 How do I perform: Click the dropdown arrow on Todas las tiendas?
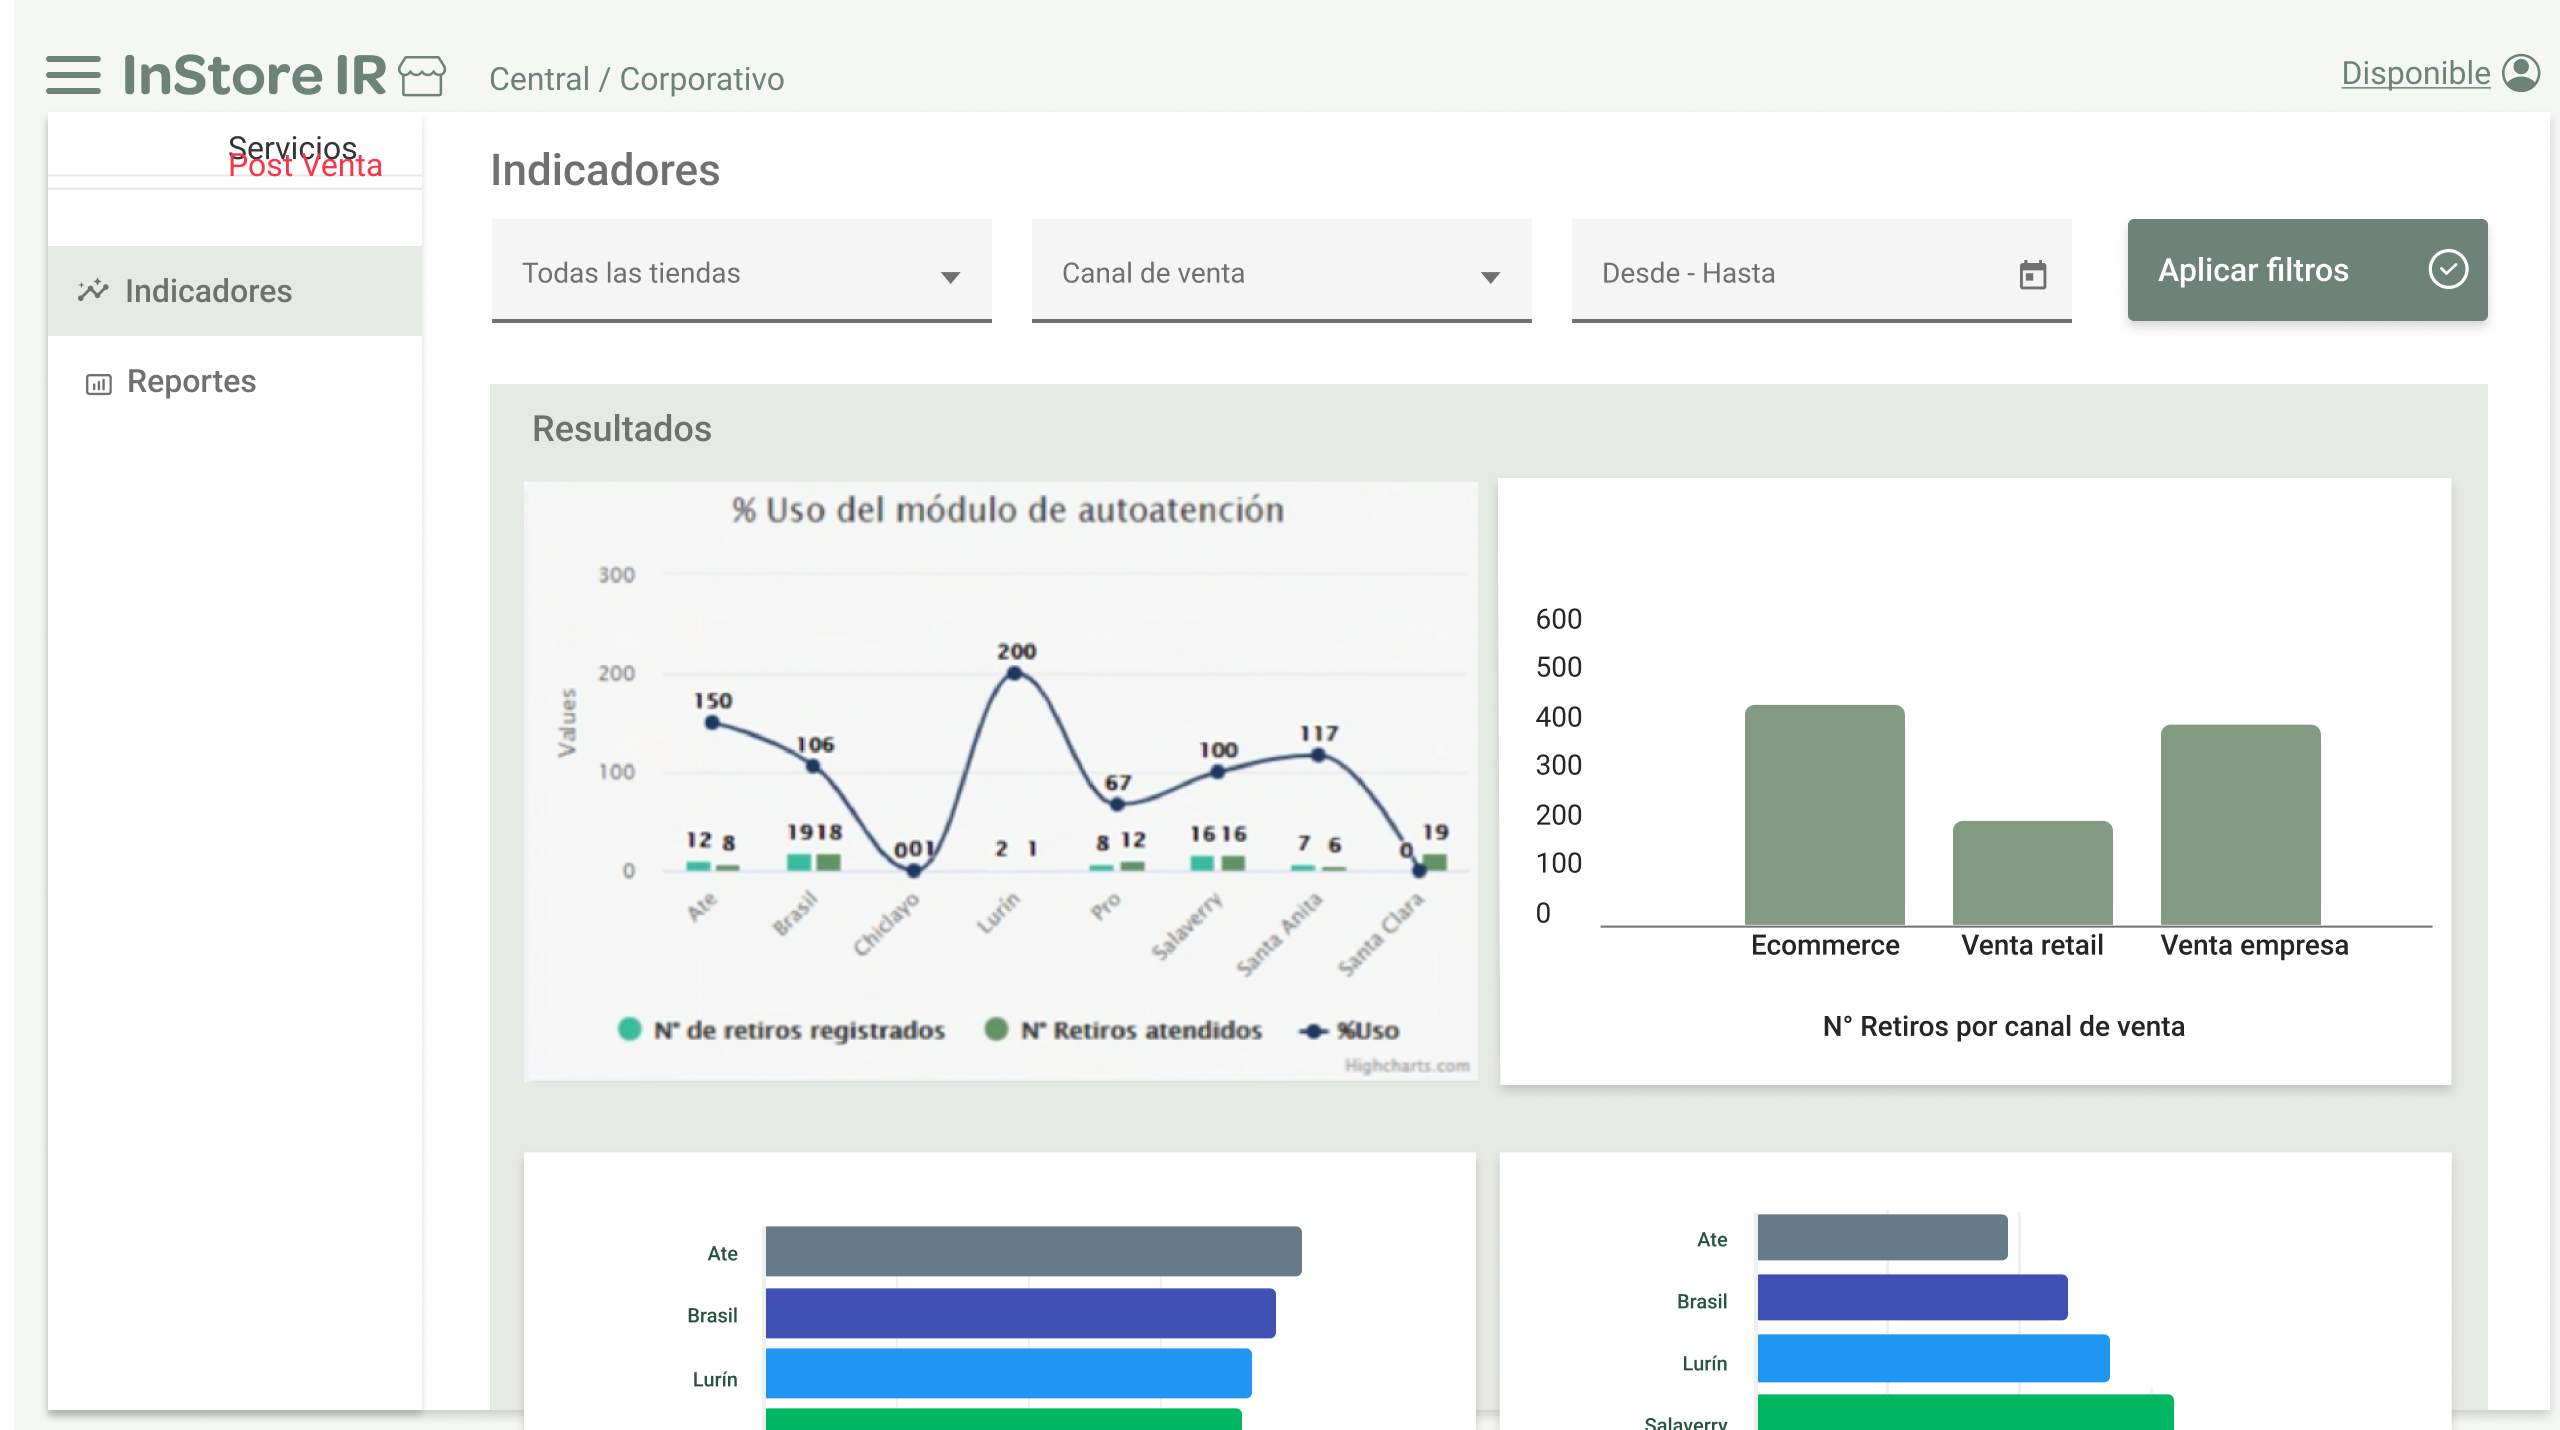coord(950,277)
